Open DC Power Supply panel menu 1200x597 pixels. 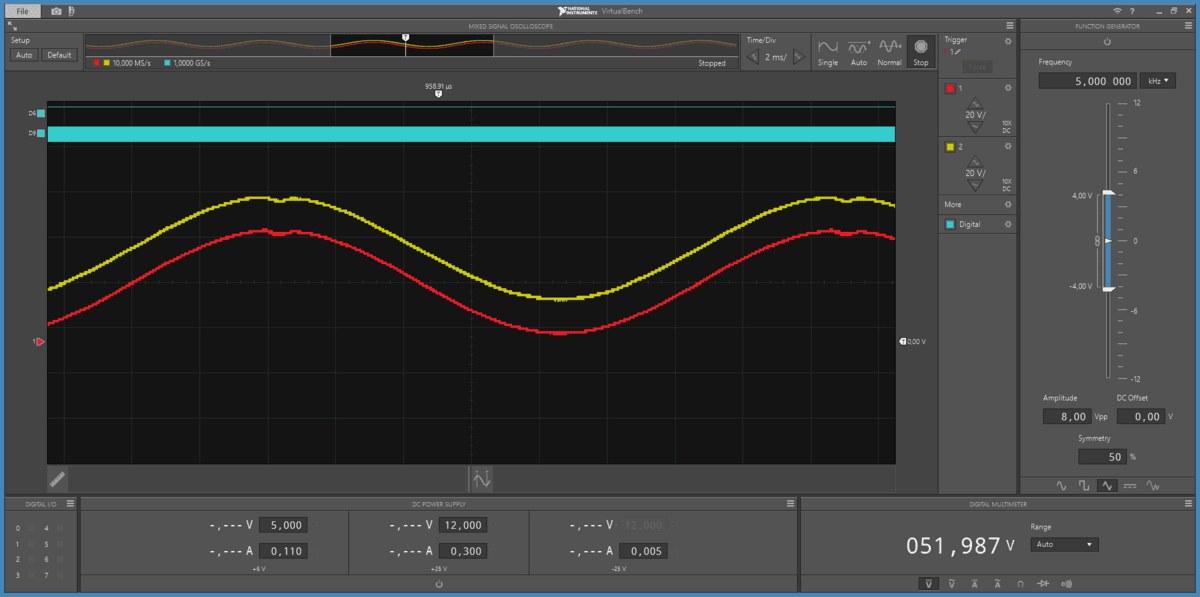[x=790, y=504]
